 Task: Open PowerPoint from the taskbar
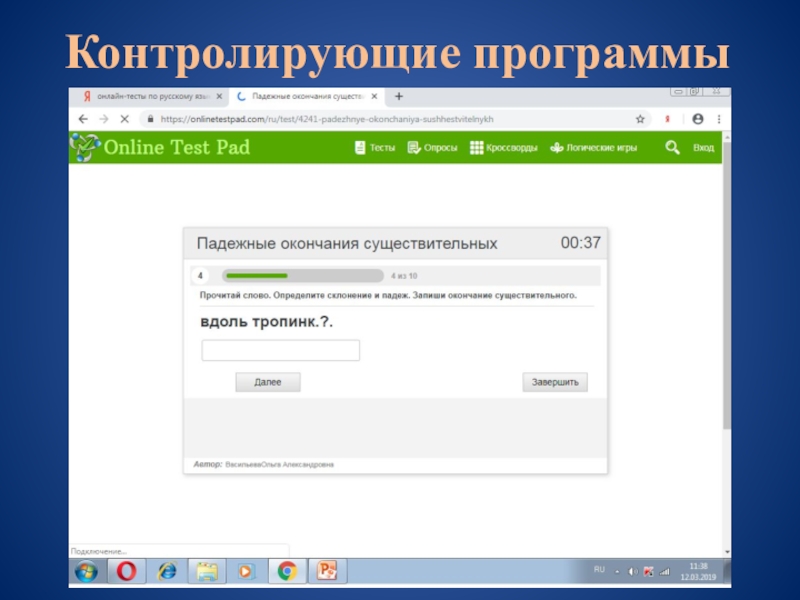[x=326, y=571]
